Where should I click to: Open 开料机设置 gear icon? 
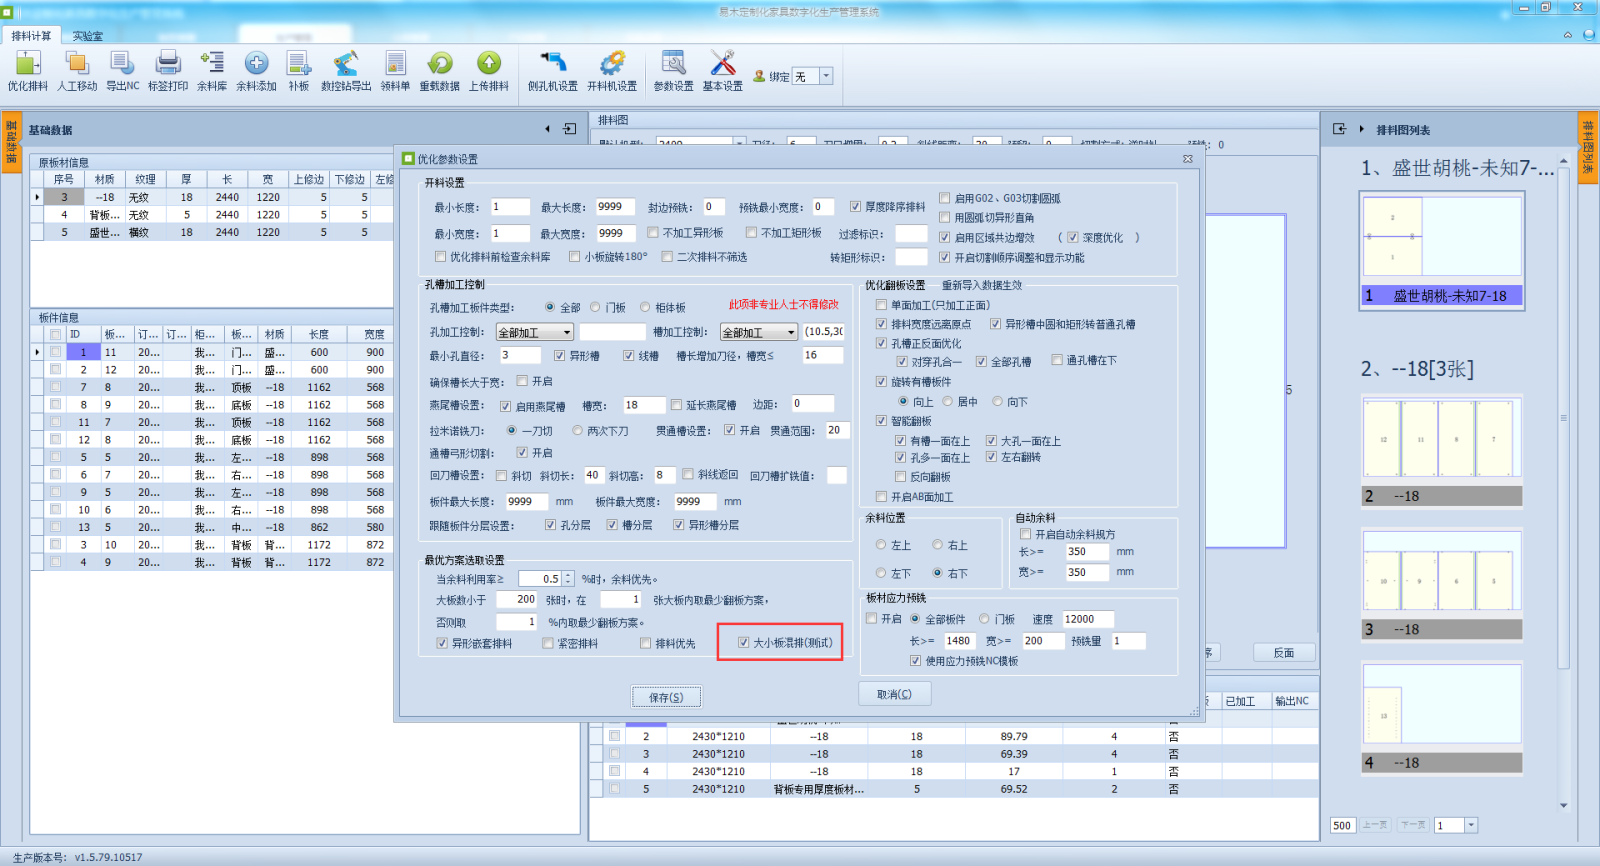pyautogui.click(x=611, y=65)
